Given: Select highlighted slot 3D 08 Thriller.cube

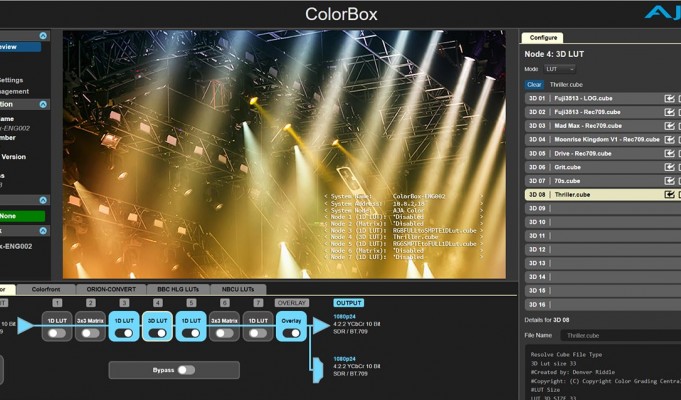Looking at the screenshot, I should click(x=603, y=195).
